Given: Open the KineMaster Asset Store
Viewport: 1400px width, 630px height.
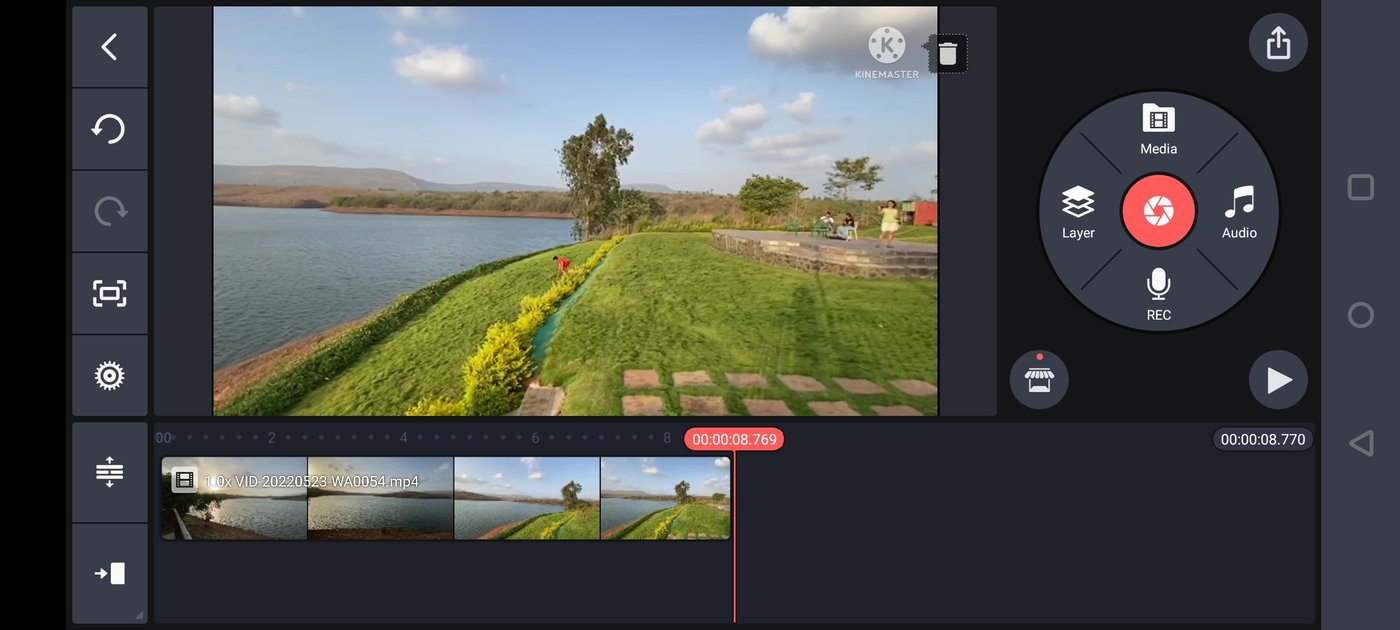Looking at the screenshot, I should click(1039, 379).
